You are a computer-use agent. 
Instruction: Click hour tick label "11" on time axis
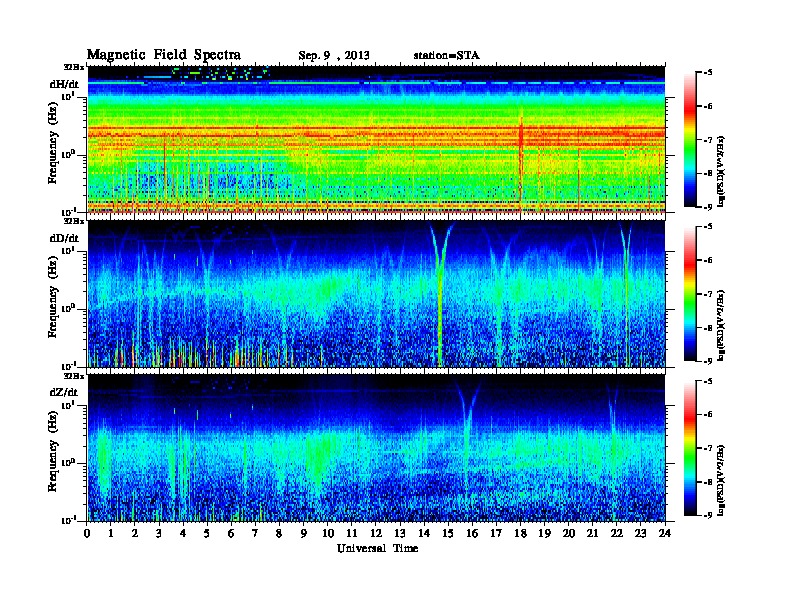(x=352, y=533)
